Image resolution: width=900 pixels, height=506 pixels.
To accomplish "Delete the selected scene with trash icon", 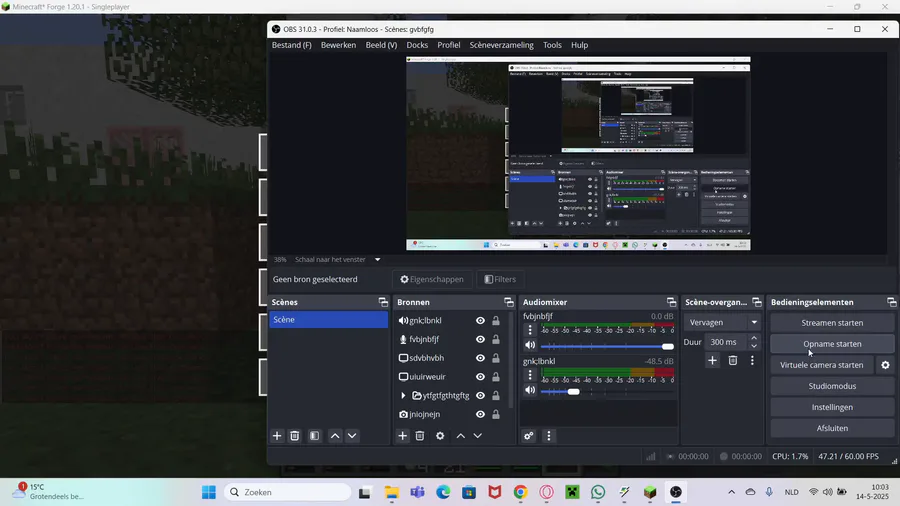I will tap(294, 436).
